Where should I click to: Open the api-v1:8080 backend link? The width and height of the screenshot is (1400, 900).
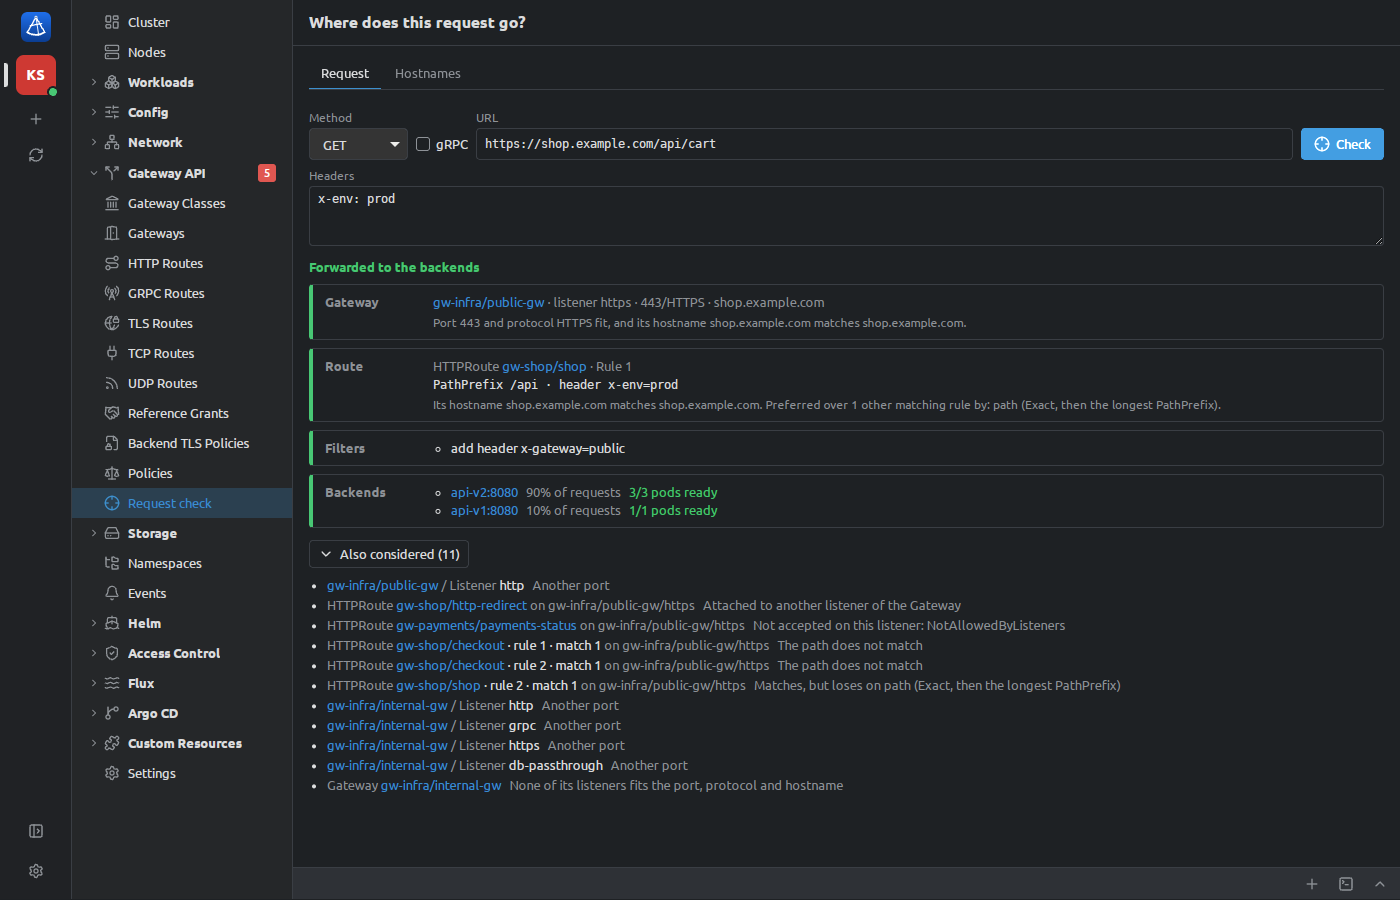484,510
